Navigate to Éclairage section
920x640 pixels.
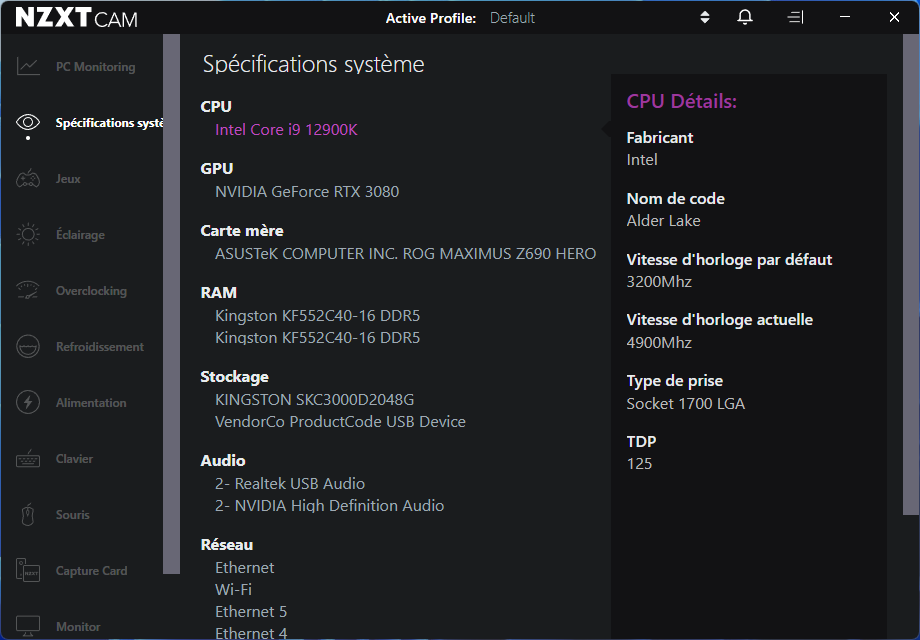click(x=80, y=235)
